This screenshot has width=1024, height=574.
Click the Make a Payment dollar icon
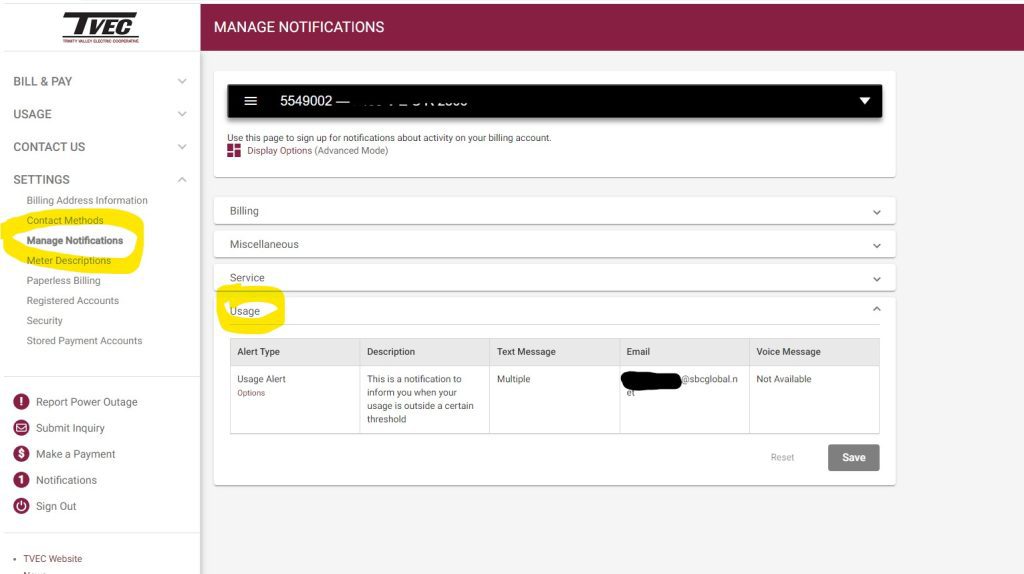point(21,454)
